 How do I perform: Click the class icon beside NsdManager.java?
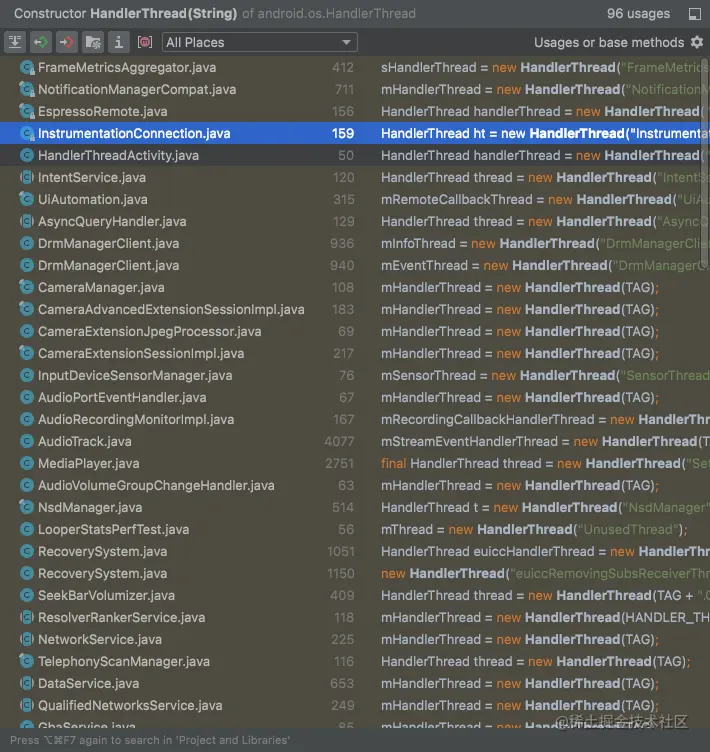[27, 507]
